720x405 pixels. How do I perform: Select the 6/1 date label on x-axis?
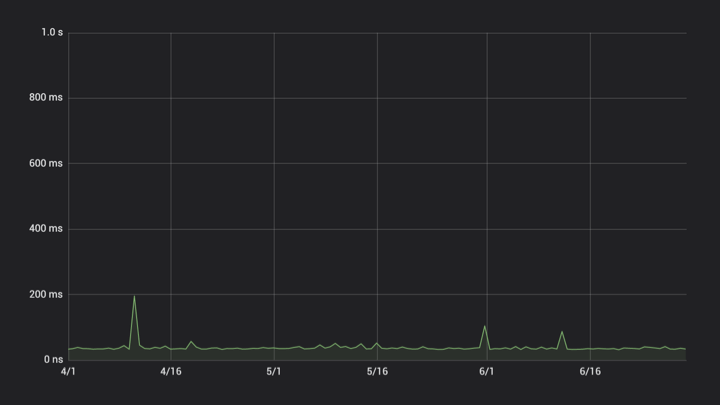[487, 372]
